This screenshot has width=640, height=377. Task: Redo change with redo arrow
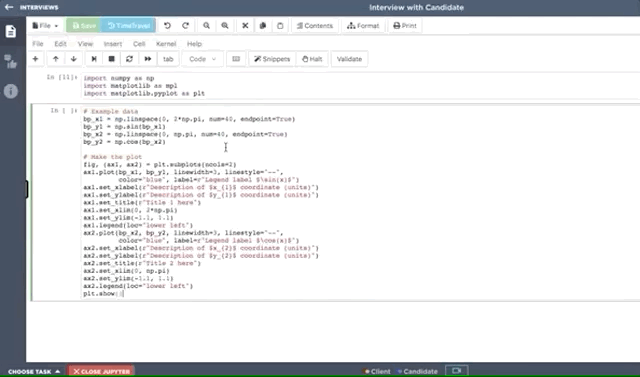(x=185, y=26)
